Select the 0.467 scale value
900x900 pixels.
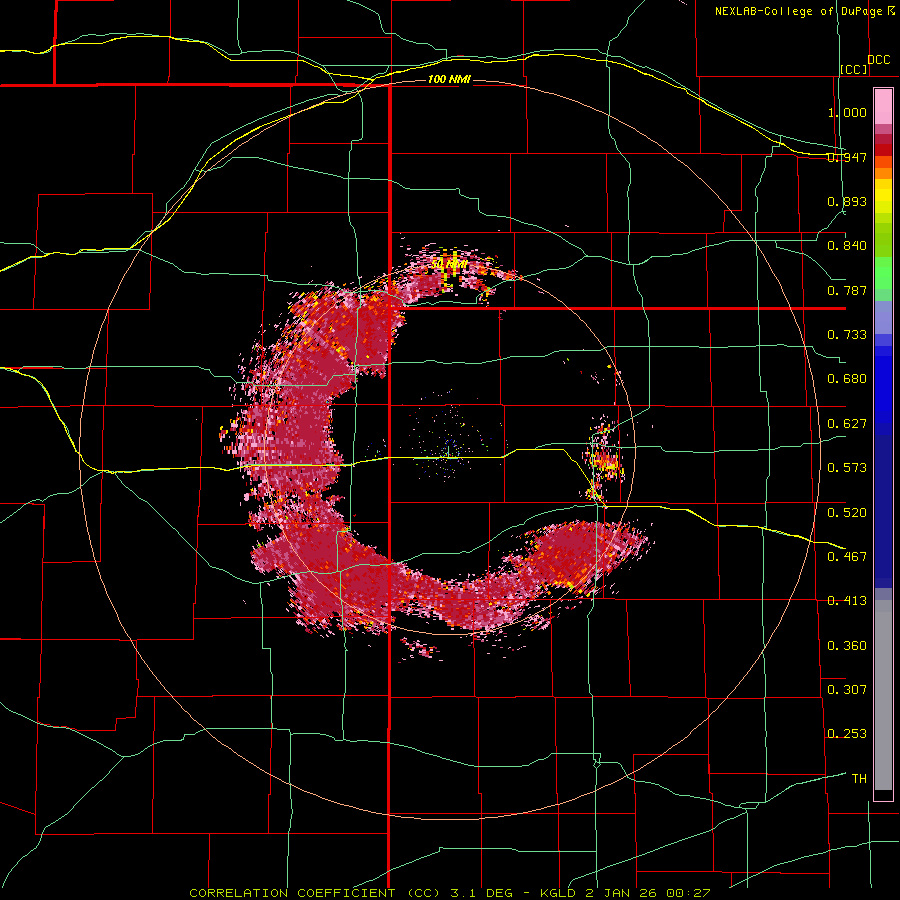tap(847, 557)
